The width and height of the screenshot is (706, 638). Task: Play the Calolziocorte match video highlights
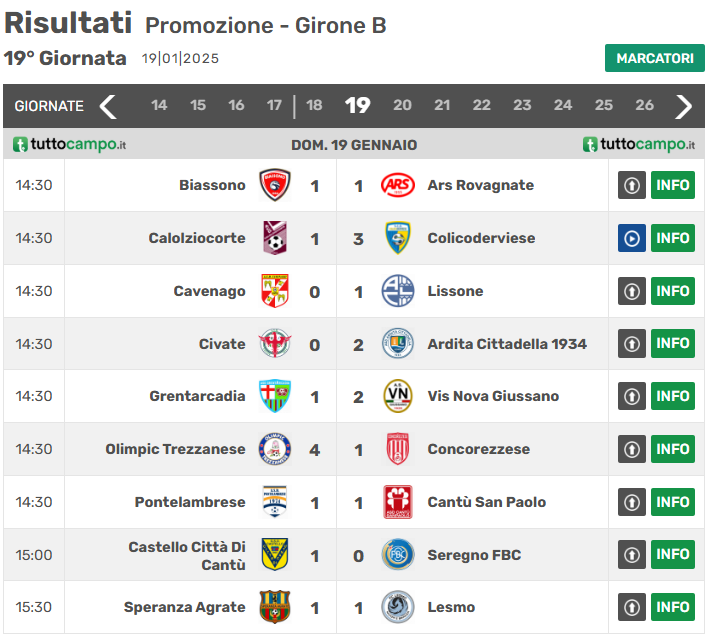pyautogui.click(x=631, y=238)
